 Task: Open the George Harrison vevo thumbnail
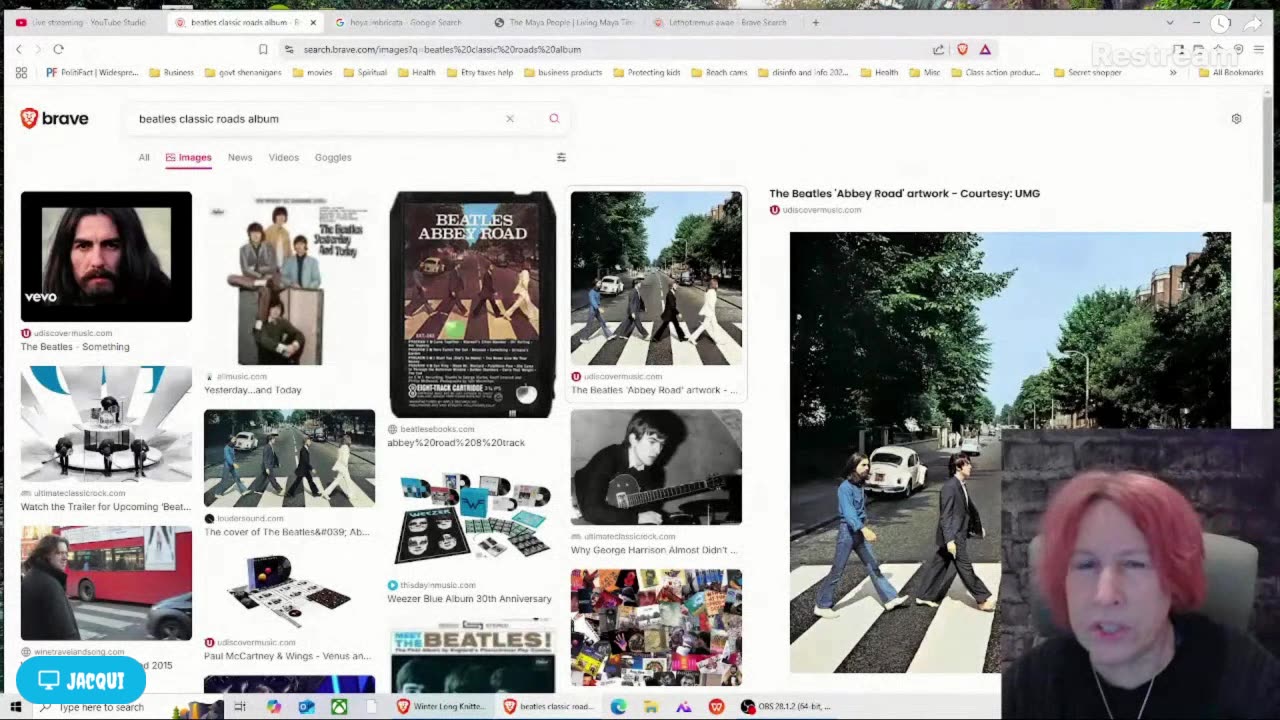click(106, 257)
